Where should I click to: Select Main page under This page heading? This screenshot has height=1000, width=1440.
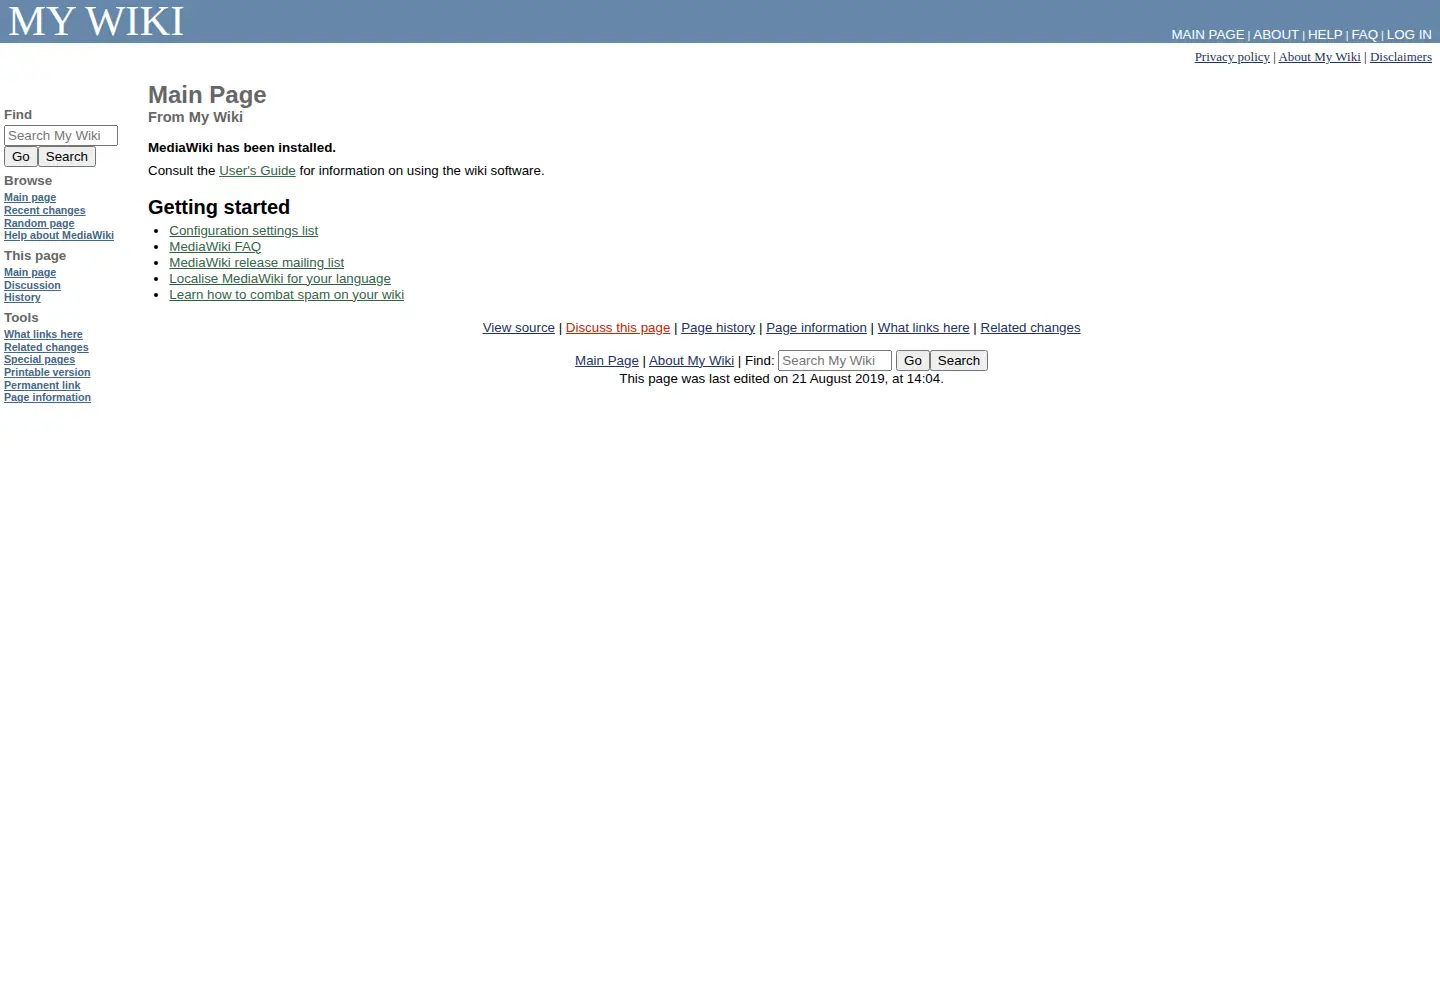pos(30,273)
